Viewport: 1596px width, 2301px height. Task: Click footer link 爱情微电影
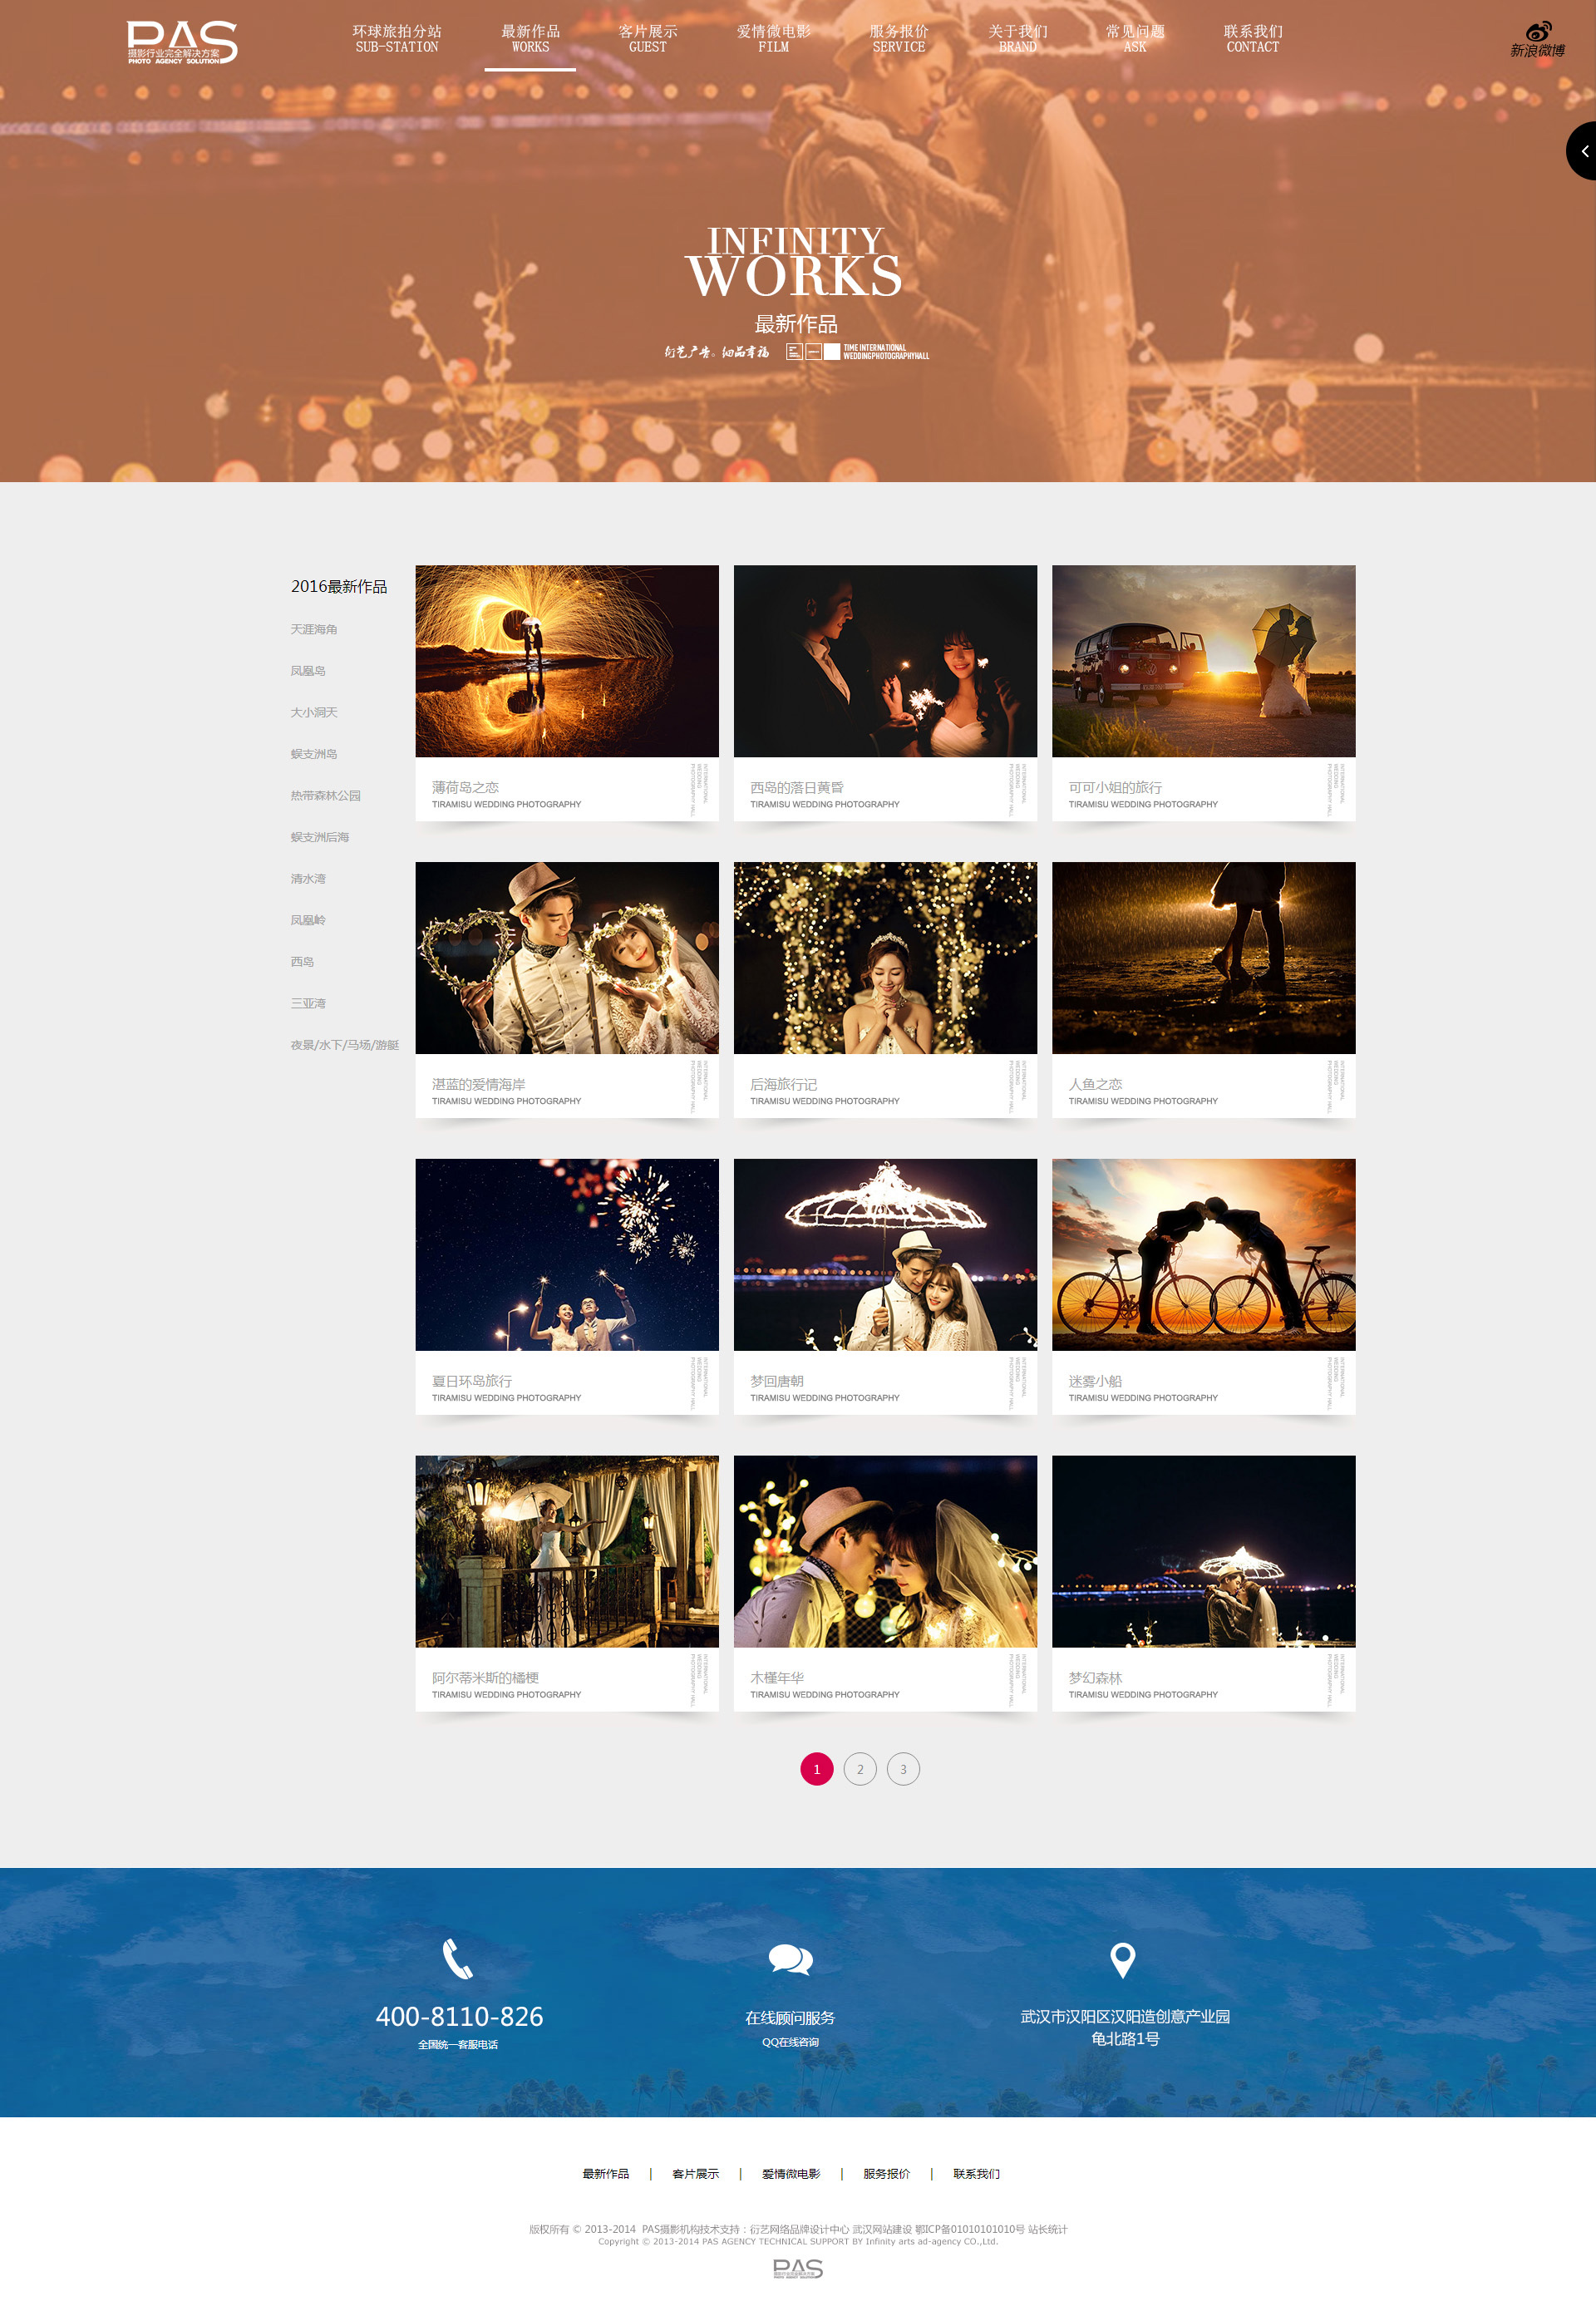790,2173
